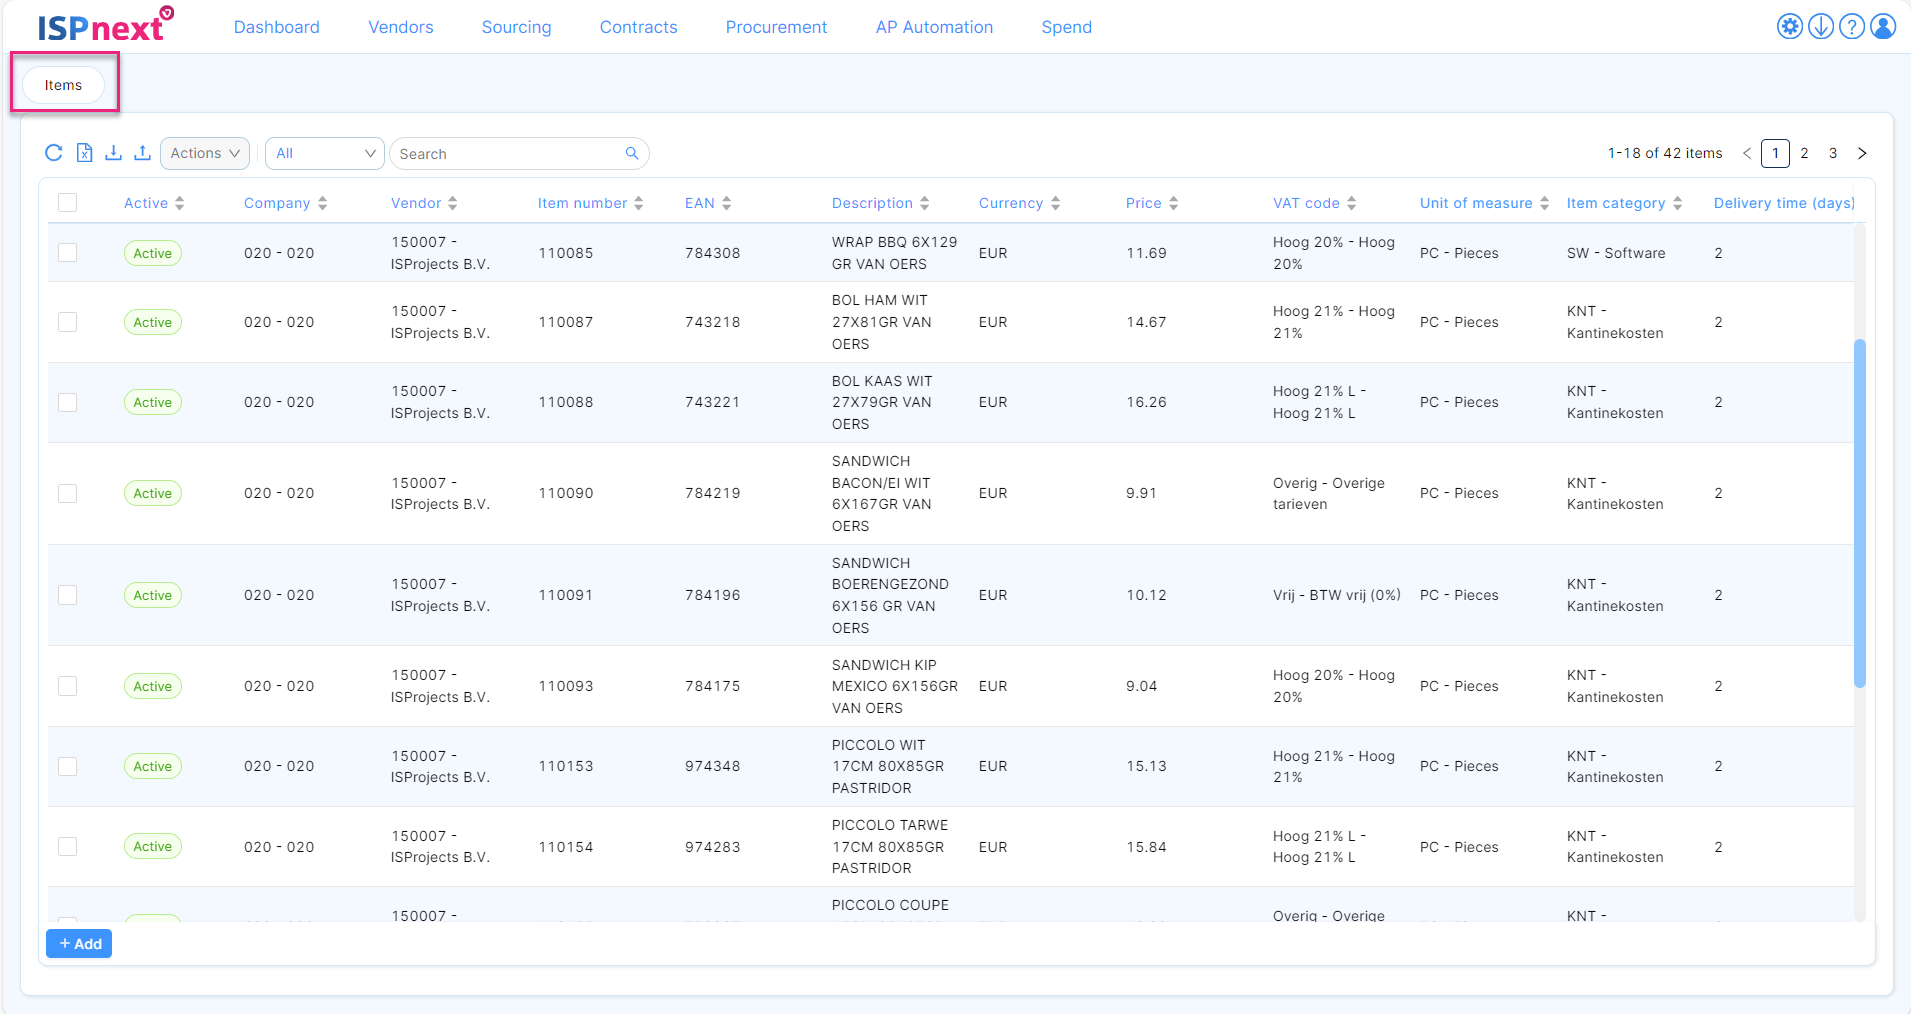Click the search magnifier icon
The width and height of the screenshot is (1911, 1014).
tap(632, 153)
